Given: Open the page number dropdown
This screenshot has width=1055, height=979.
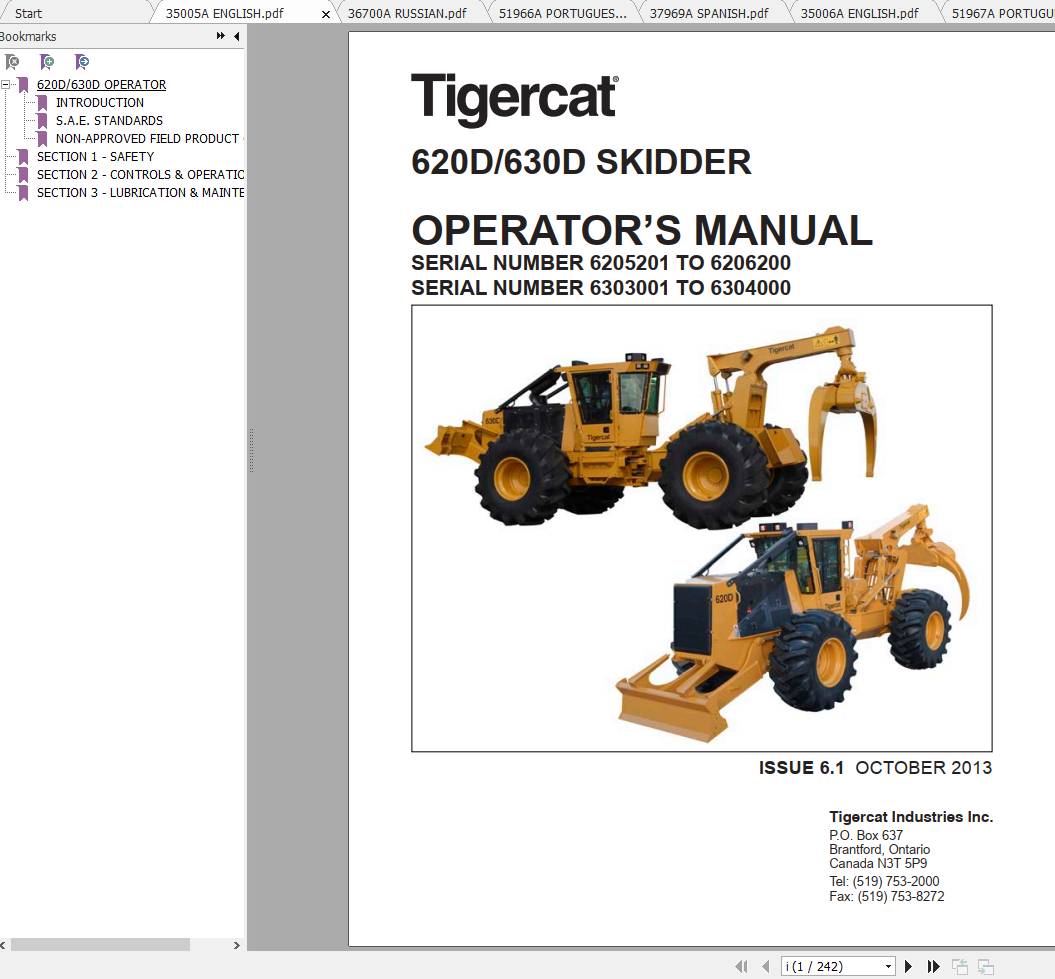Looking at the screenshot, I should click(x=888, y=966).
